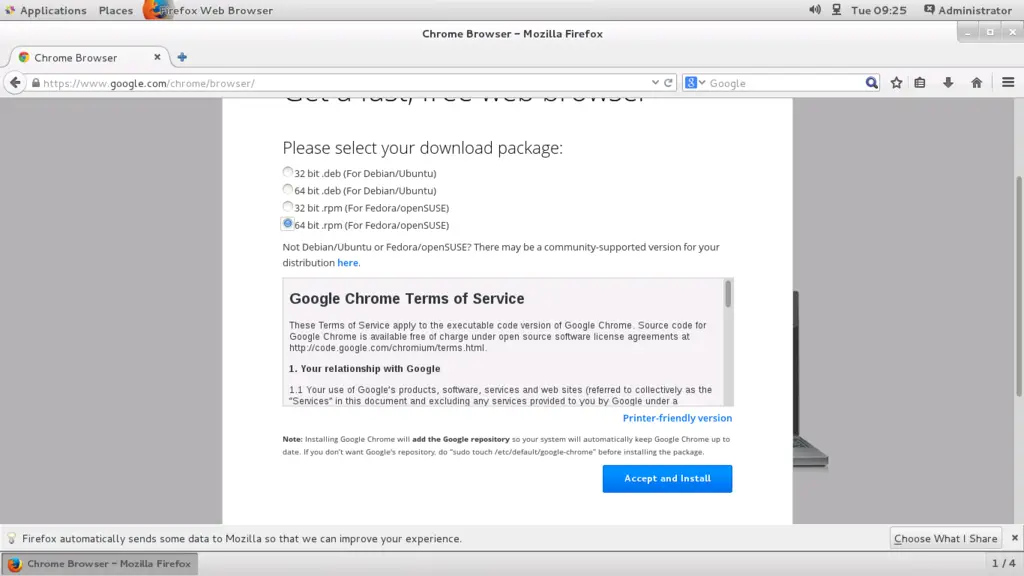Maximize the Firefox window
The image size is (1024, 576).
pyautogui.click(x=990, y=32)
